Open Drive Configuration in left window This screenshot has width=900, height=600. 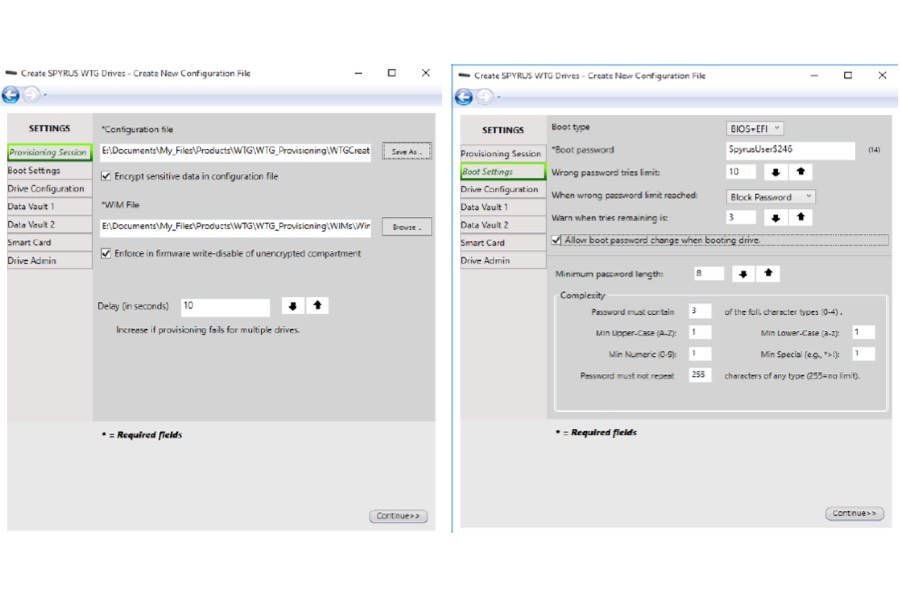(x=49, y=188)
